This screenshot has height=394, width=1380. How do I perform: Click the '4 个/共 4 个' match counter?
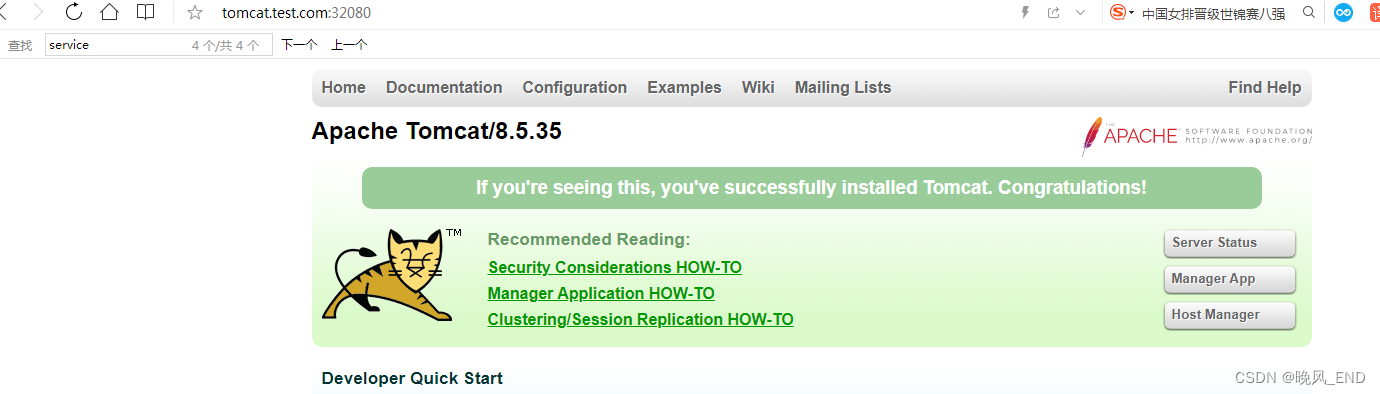[x=226, y=45]
